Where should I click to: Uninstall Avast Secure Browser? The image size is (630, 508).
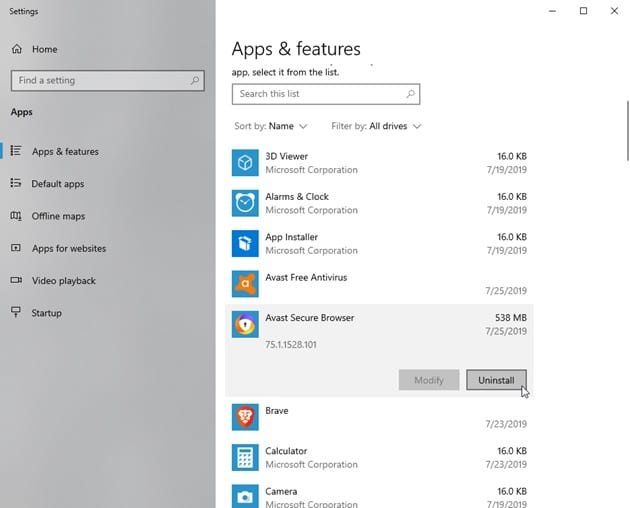click(x=496, y=380)
